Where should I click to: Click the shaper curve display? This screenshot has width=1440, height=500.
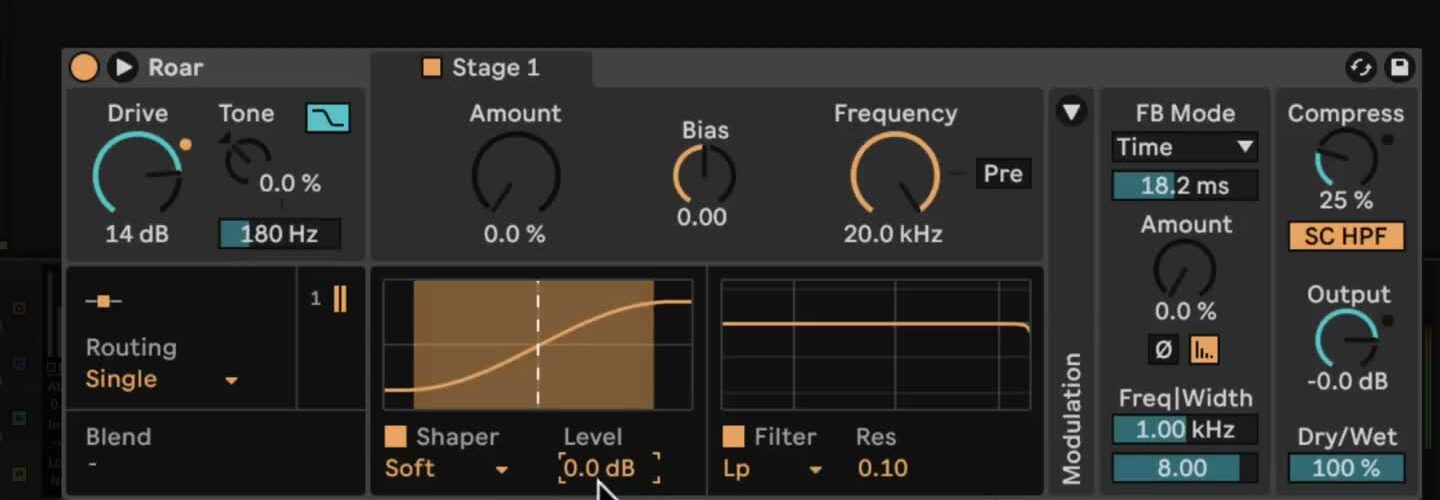[538, 345]
